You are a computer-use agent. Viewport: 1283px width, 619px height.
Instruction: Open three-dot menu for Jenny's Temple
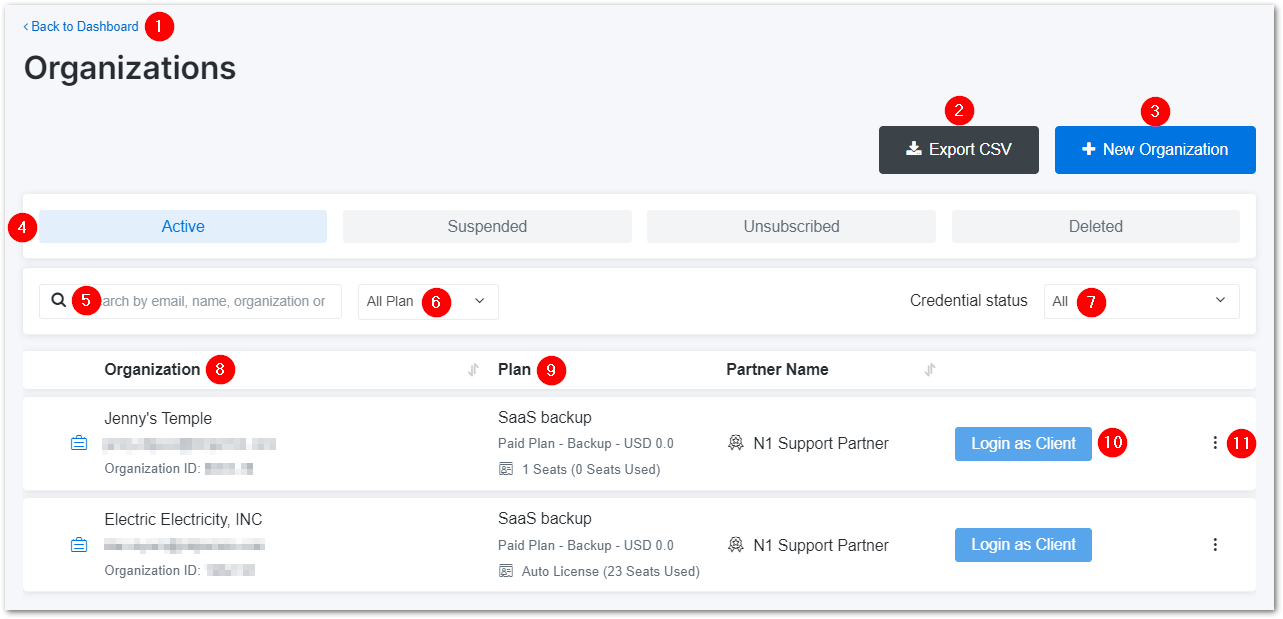(1215, 443)
